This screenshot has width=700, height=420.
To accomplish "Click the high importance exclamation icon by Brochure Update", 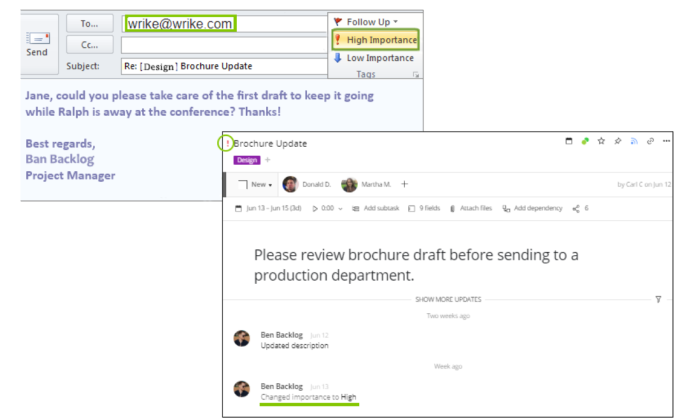I will click(x=227, y=143).
